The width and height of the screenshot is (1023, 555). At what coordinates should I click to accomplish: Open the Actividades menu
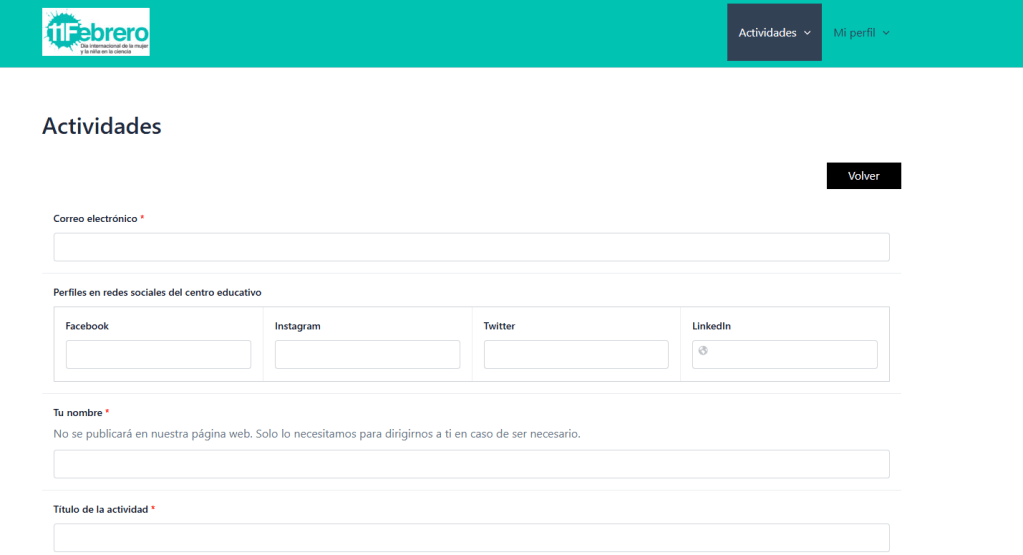point(767,33)
